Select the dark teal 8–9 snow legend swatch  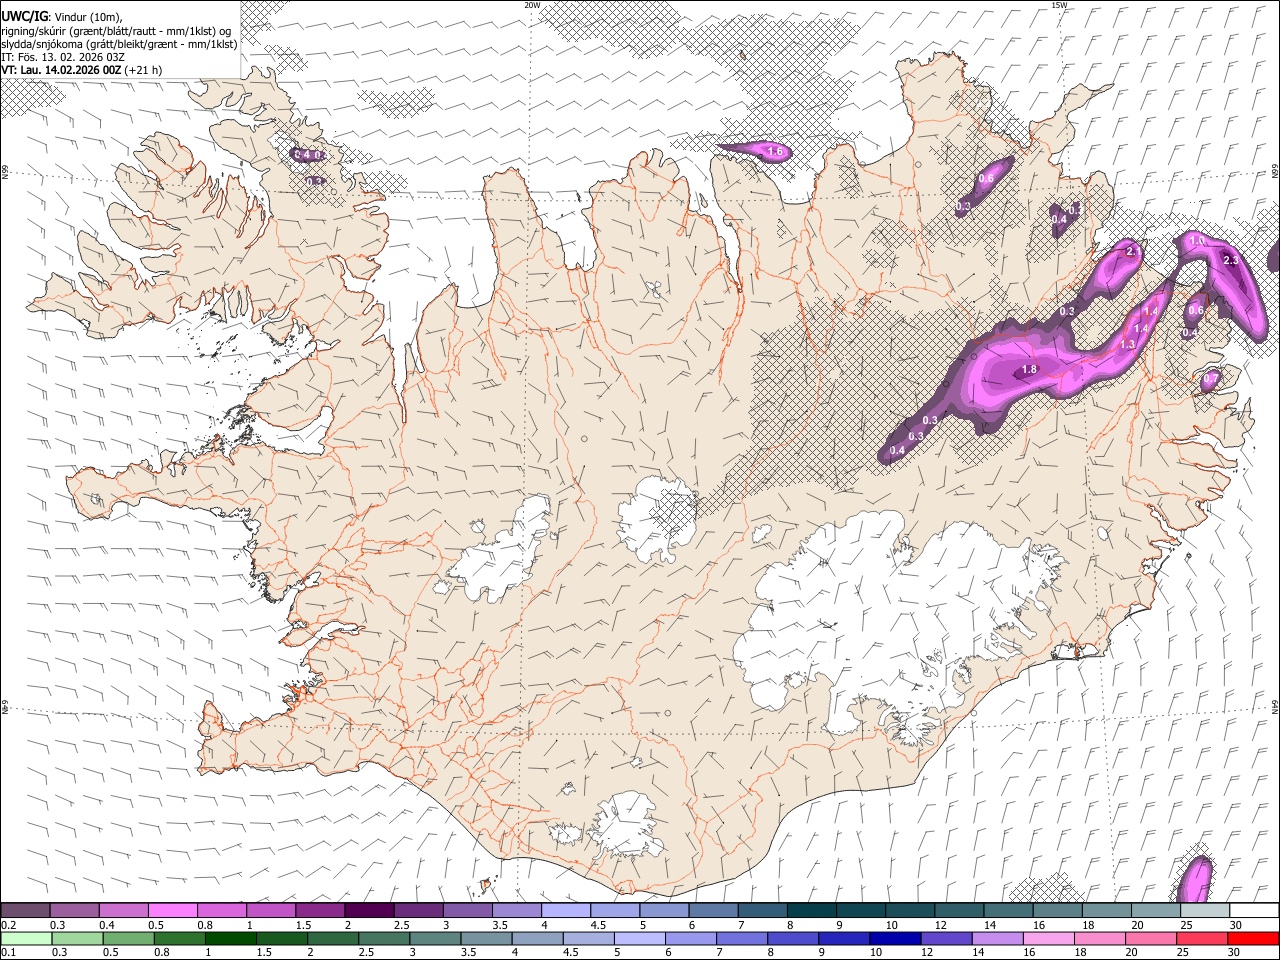[811, 910]
